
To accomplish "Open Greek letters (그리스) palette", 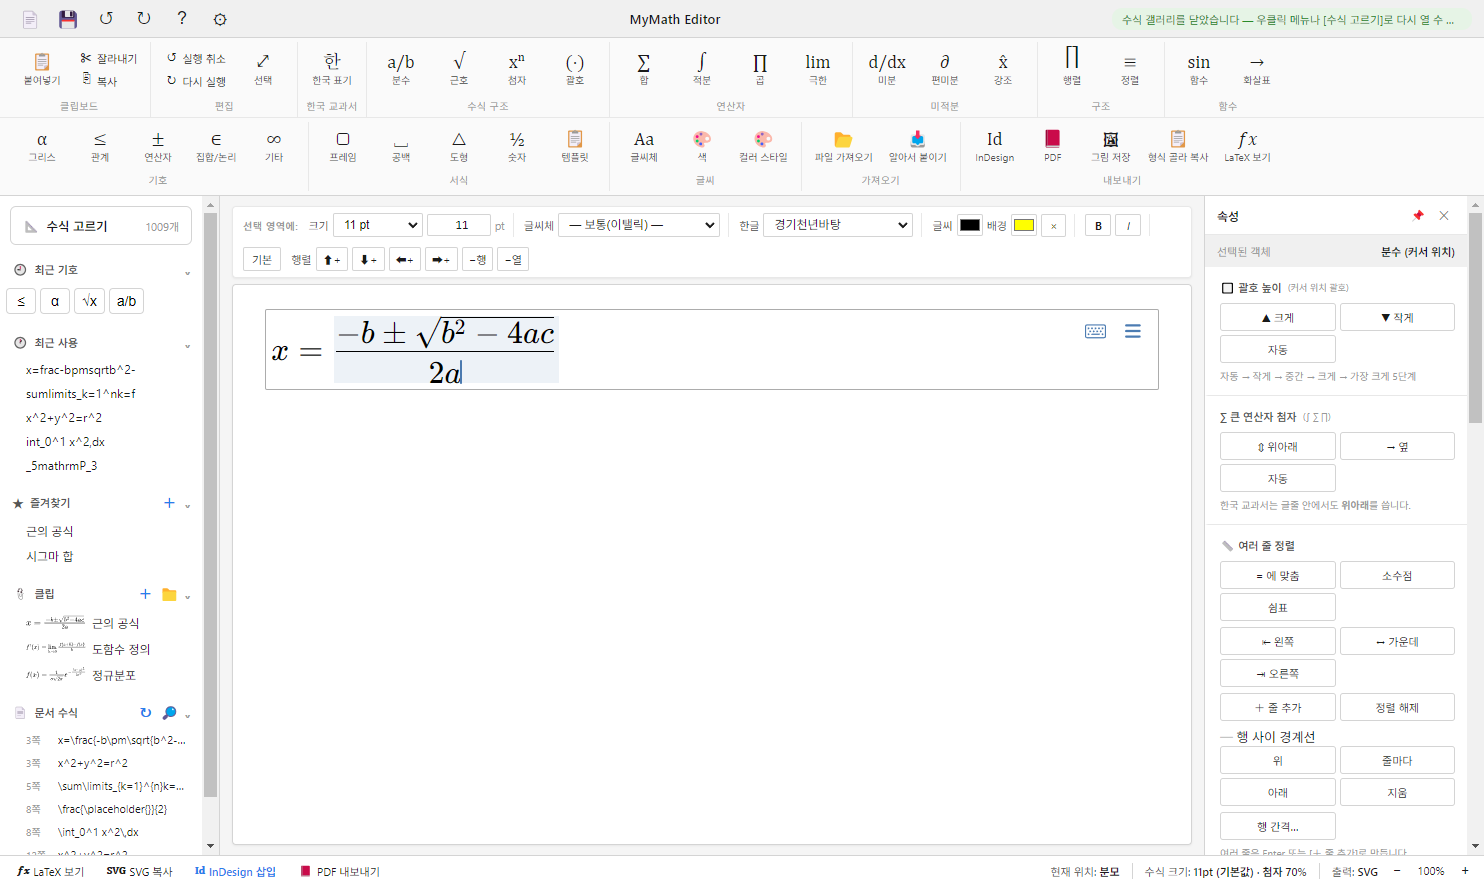I will (x=42, y=146).
